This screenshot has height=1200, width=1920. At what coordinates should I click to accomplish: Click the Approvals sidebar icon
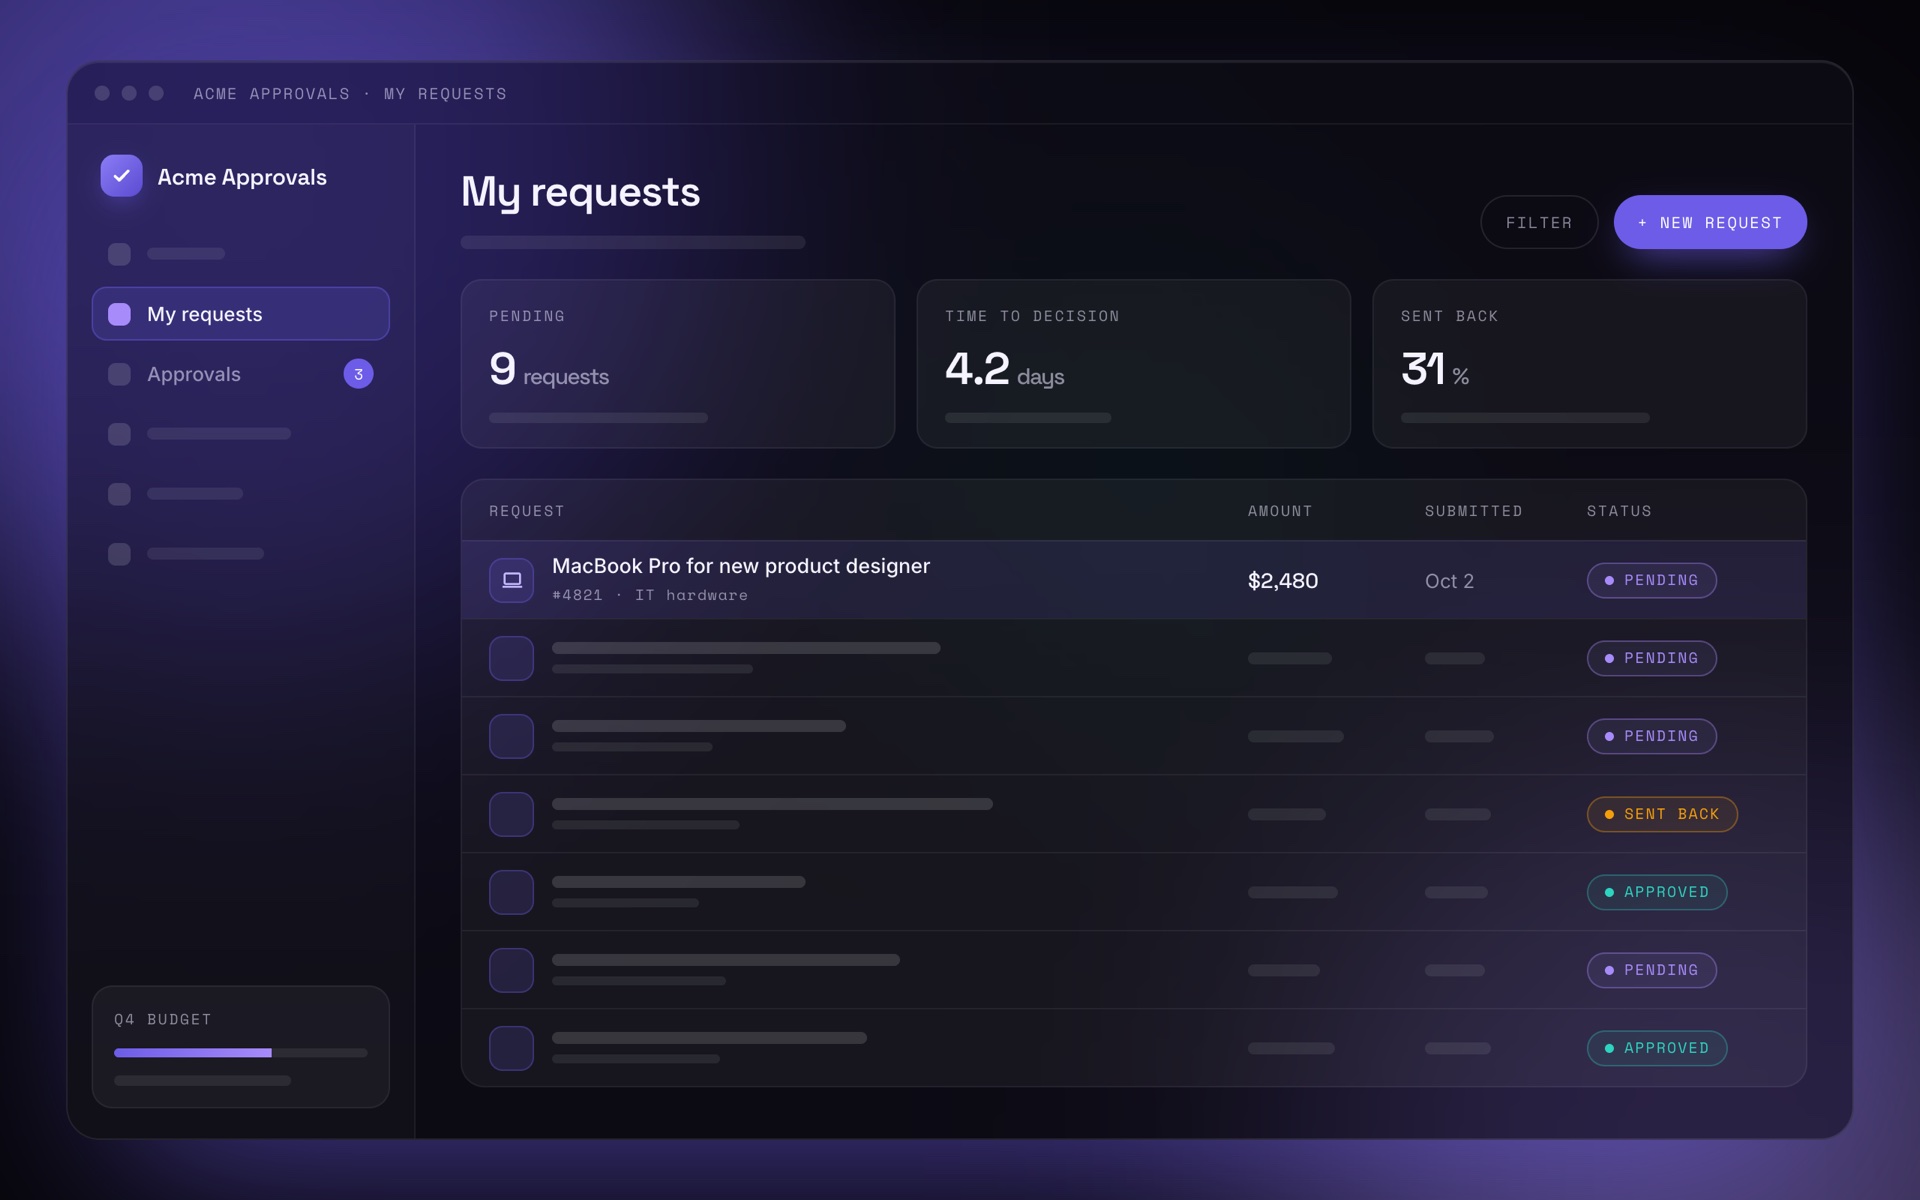coord(119,374)
